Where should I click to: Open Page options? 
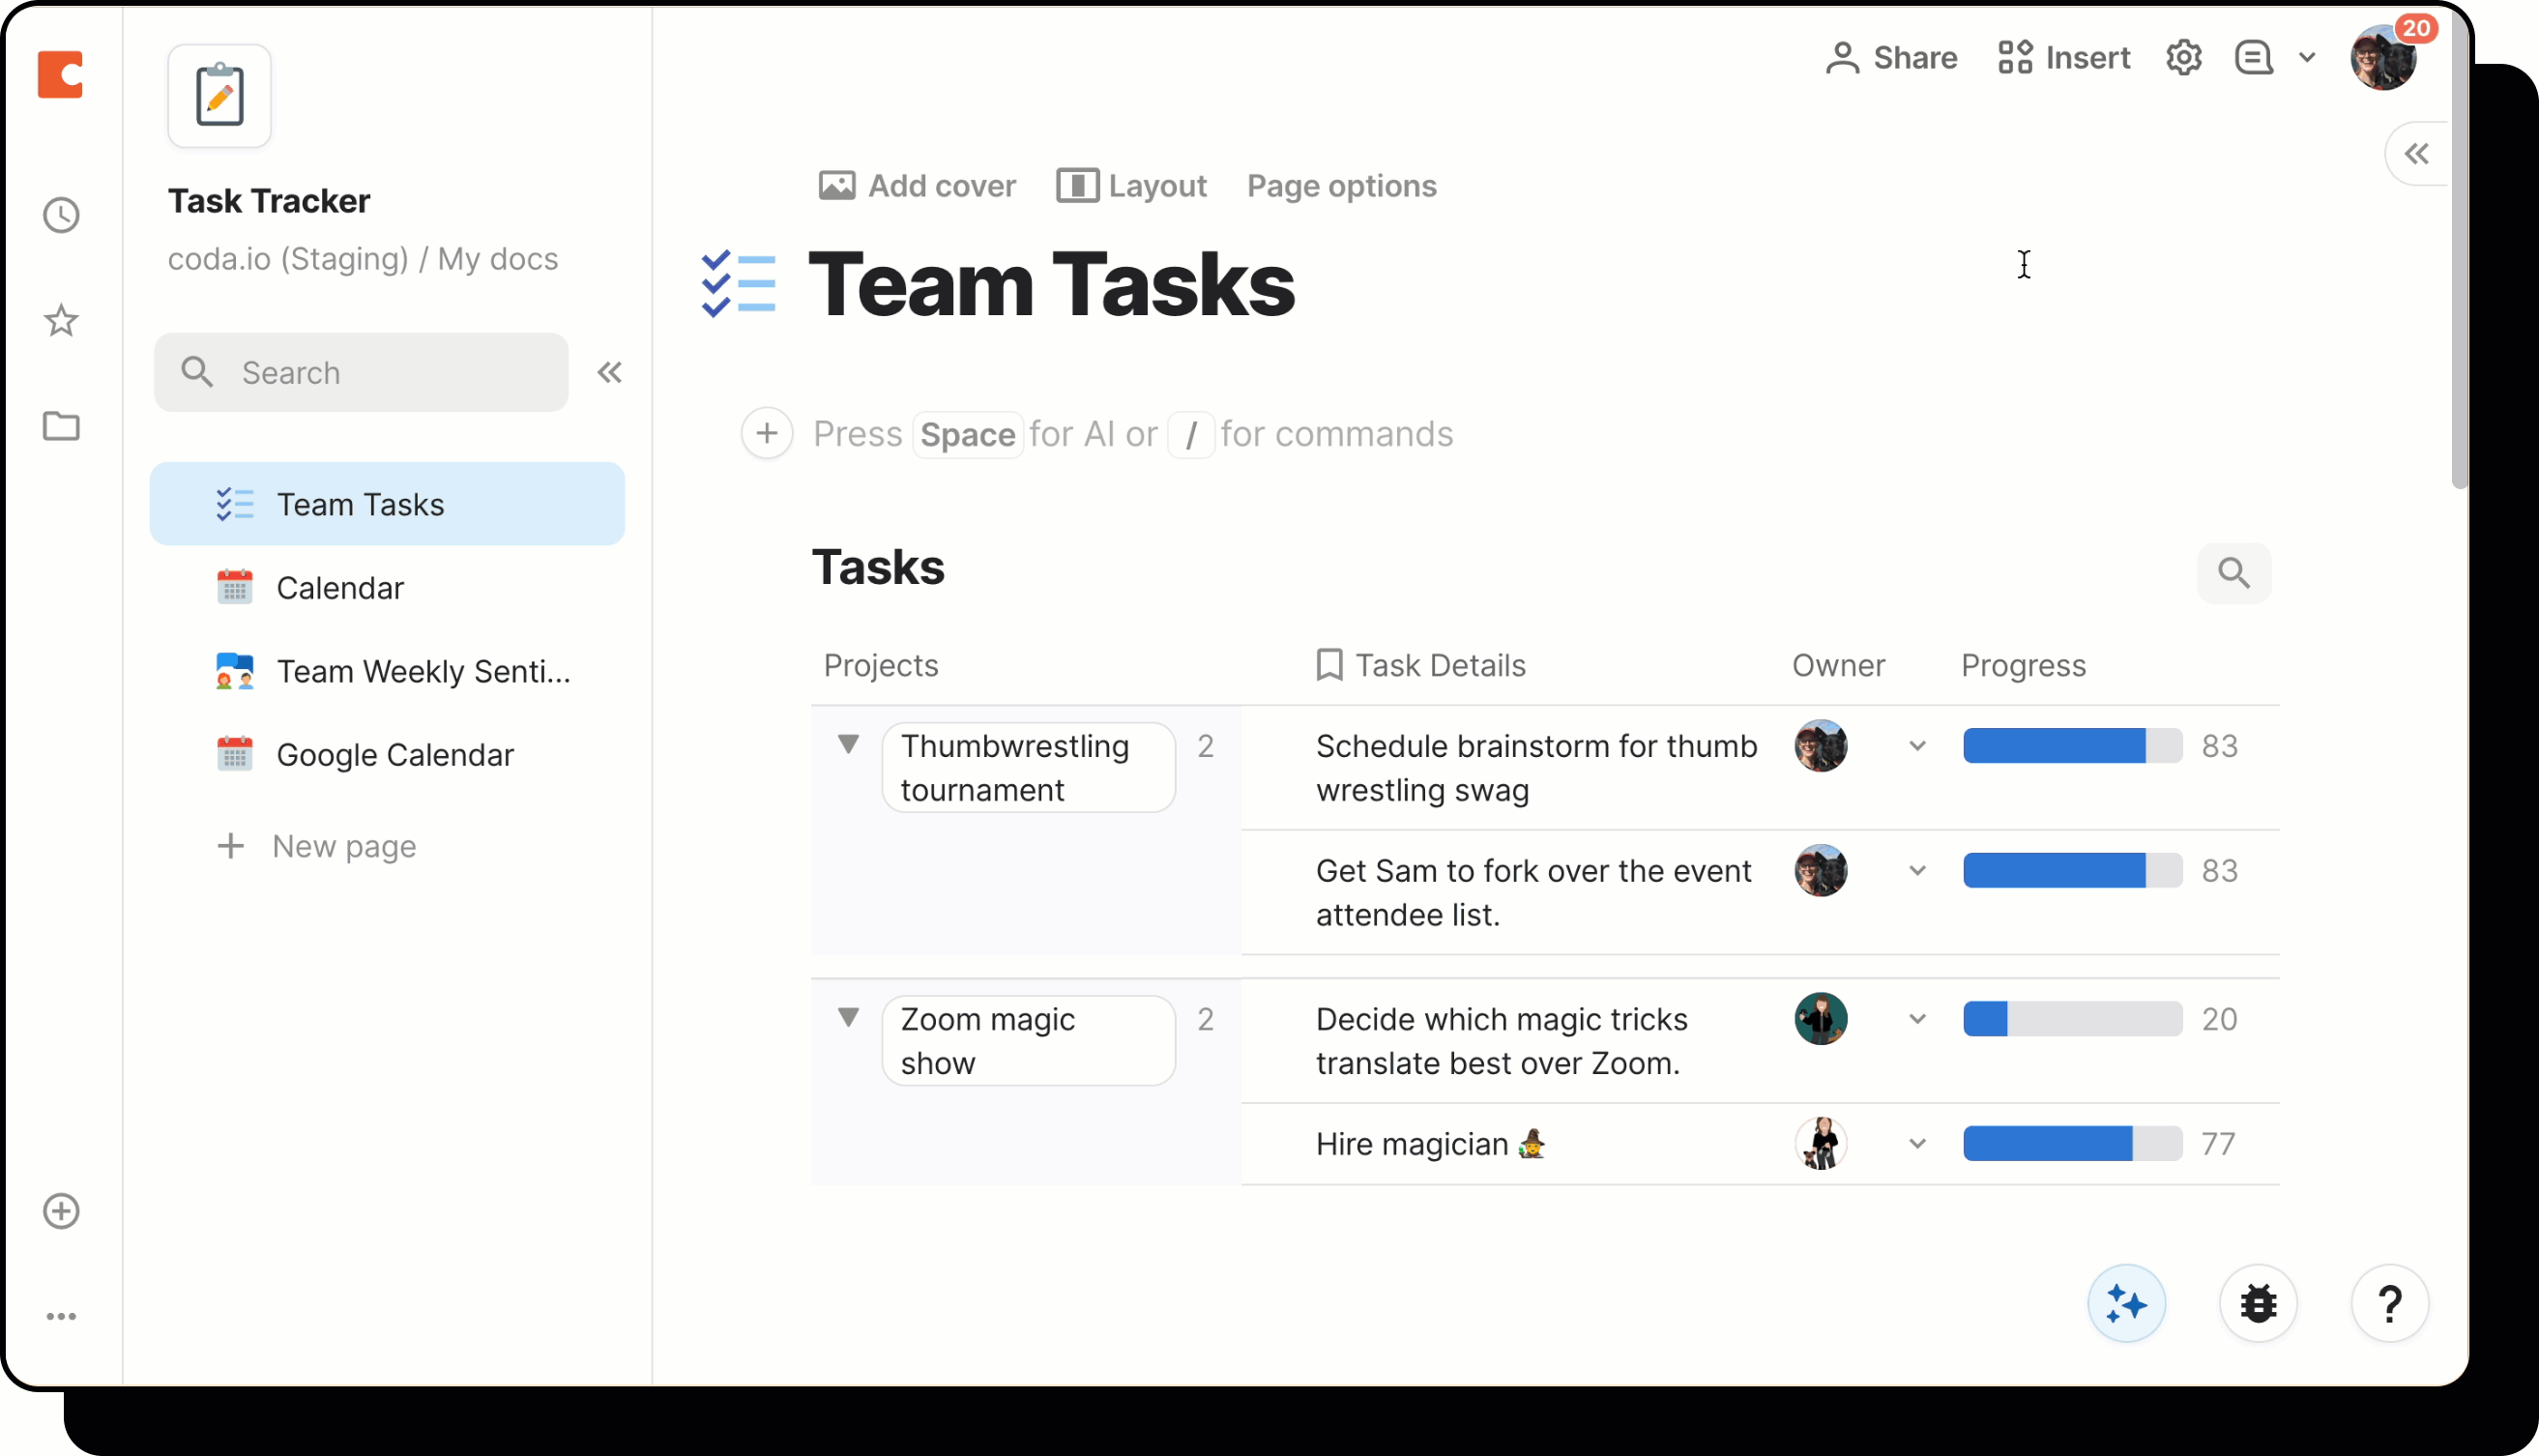(1341, 186)
